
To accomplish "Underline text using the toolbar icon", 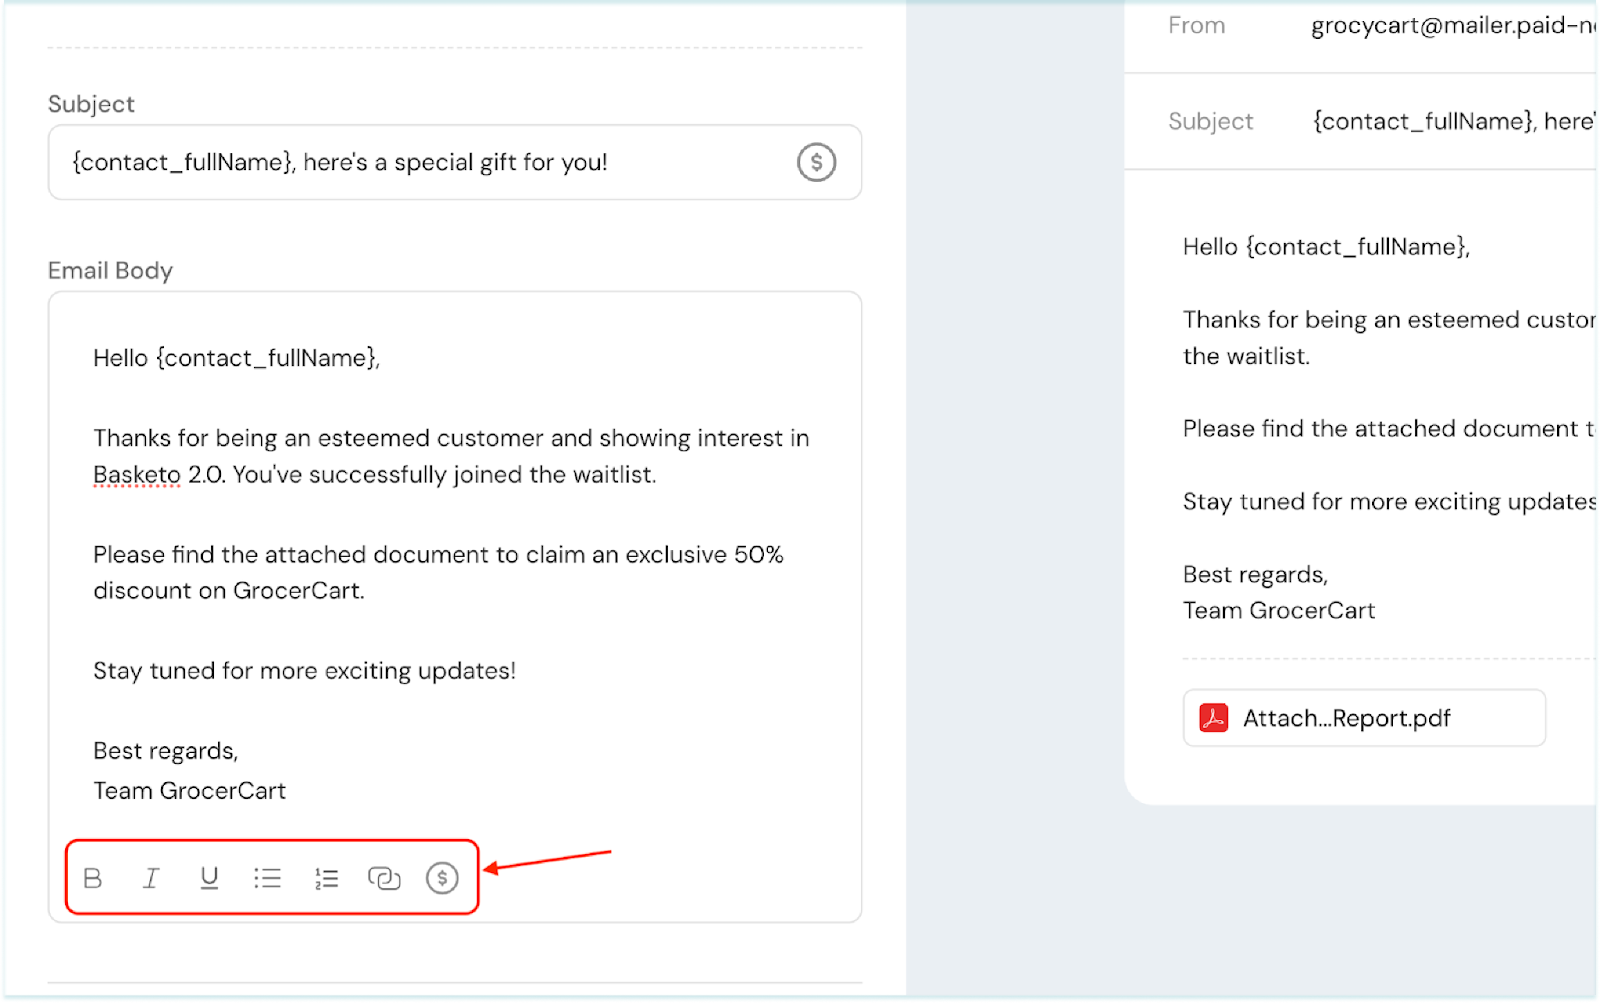I will [x=209, y=878].
